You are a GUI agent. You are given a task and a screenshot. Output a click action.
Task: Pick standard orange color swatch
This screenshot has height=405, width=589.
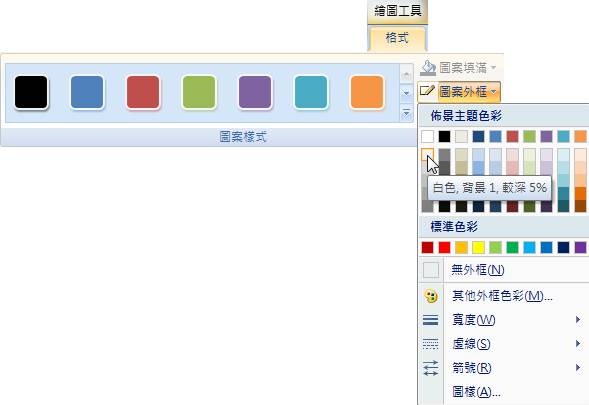pos(461,248)
